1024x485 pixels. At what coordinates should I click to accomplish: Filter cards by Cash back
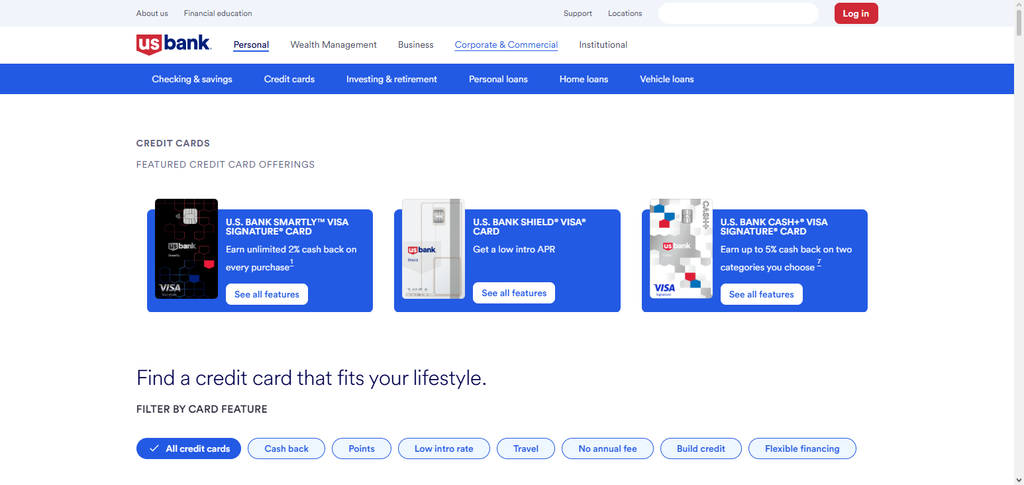click(x=286, y=448)
